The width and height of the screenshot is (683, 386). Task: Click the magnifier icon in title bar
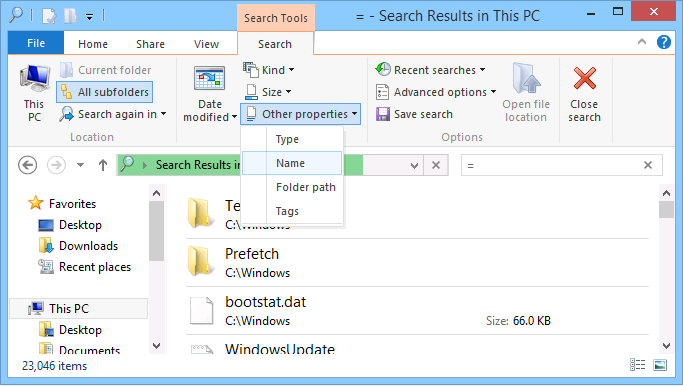(x=16, y=15)
